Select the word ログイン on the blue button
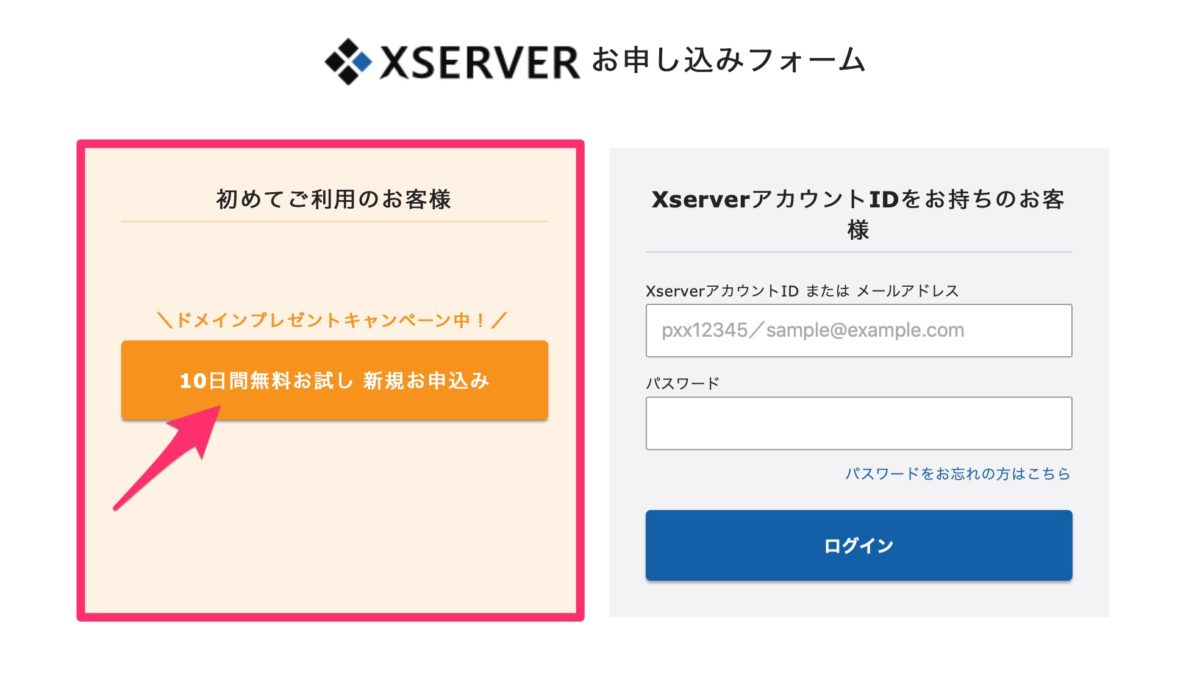 click(x=859, y=546)
